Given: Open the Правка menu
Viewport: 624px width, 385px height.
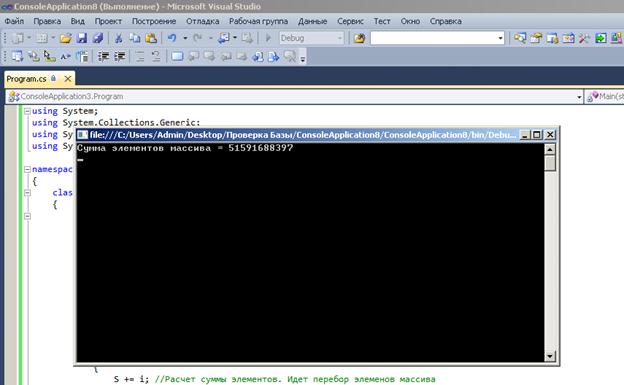Looking at the screenshot, I should (x=47, y=21).
